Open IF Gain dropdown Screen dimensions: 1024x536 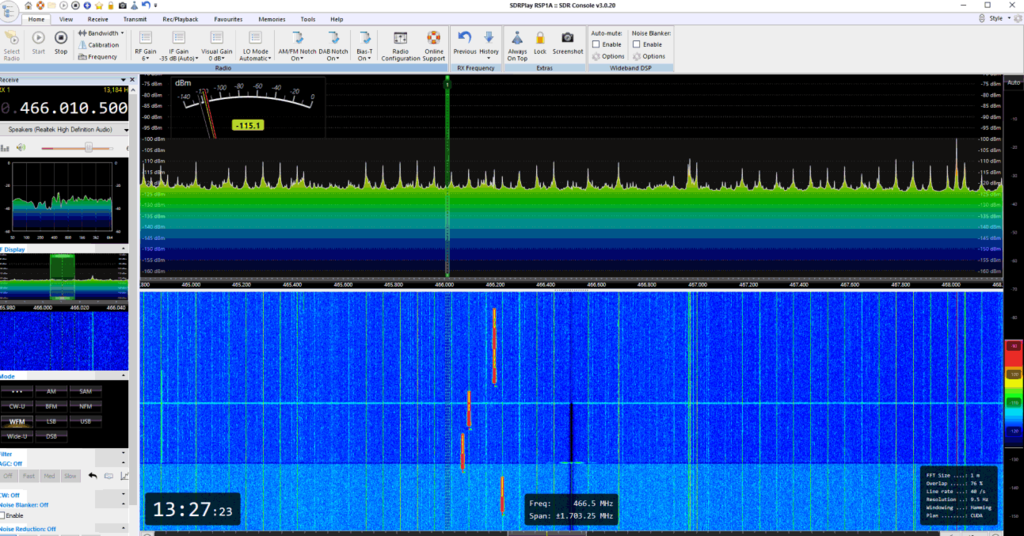click(178, 46)
